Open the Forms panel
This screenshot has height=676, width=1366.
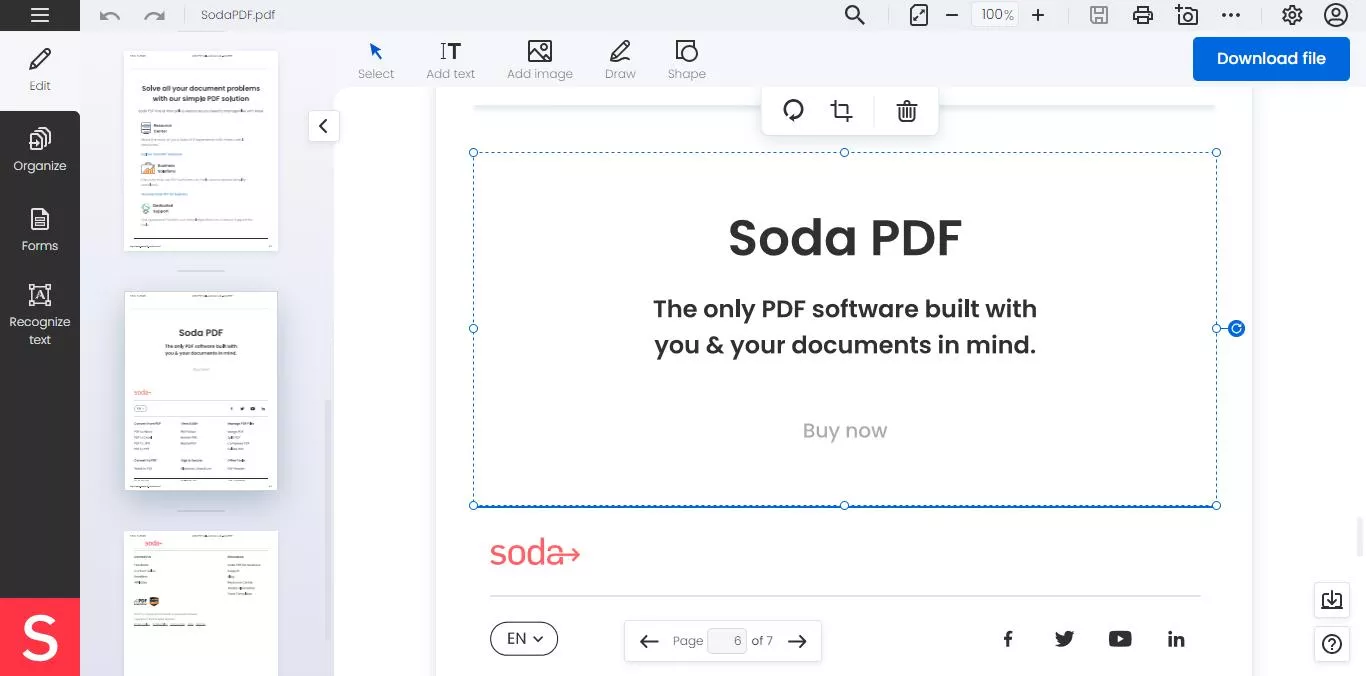pos(40,229)
